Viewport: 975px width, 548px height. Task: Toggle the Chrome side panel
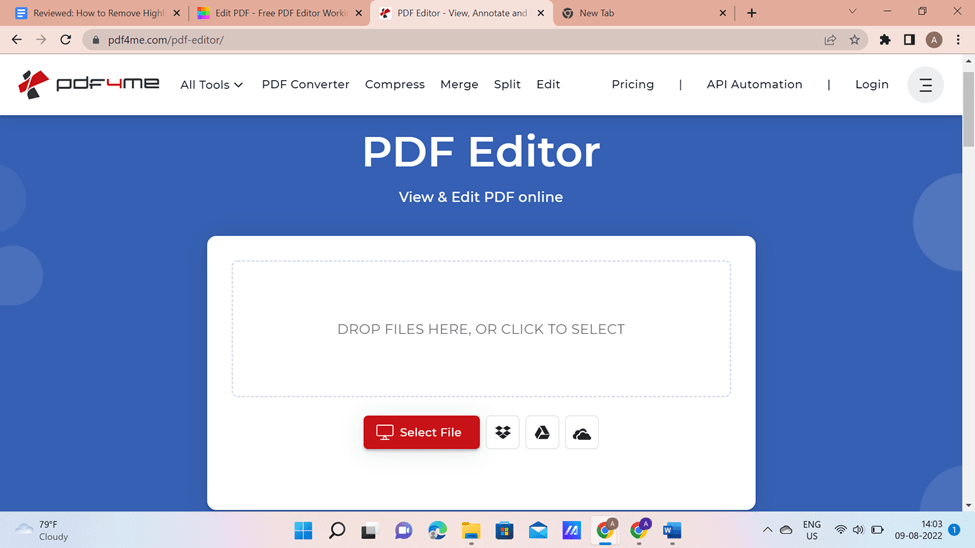click(909, 40)
